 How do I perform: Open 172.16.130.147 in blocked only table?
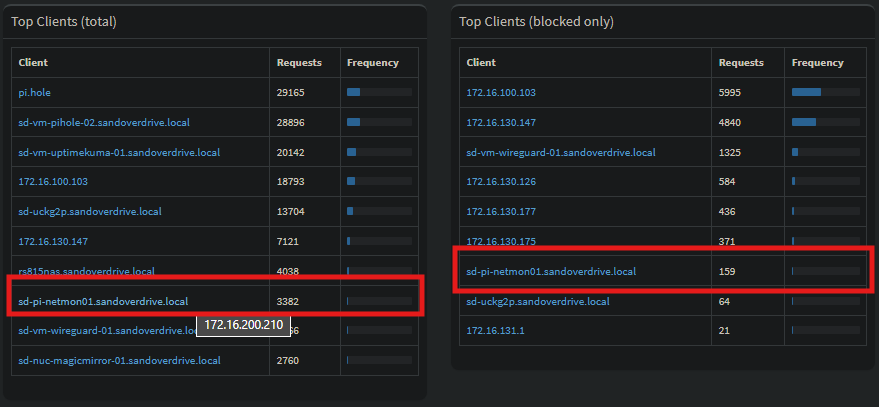point(501,122)
